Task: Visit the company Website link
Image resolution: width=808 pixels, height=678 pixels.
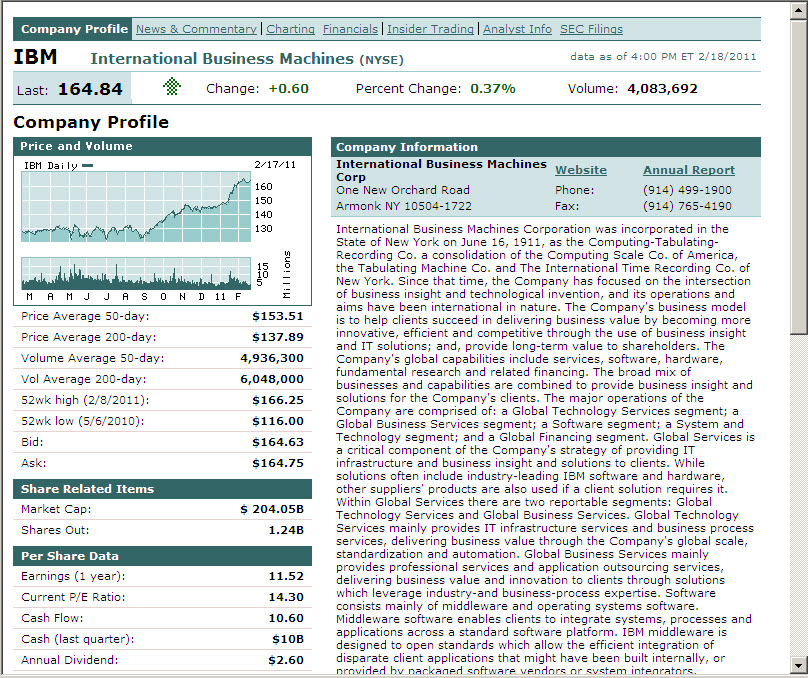Action: [x=581, y=170]
